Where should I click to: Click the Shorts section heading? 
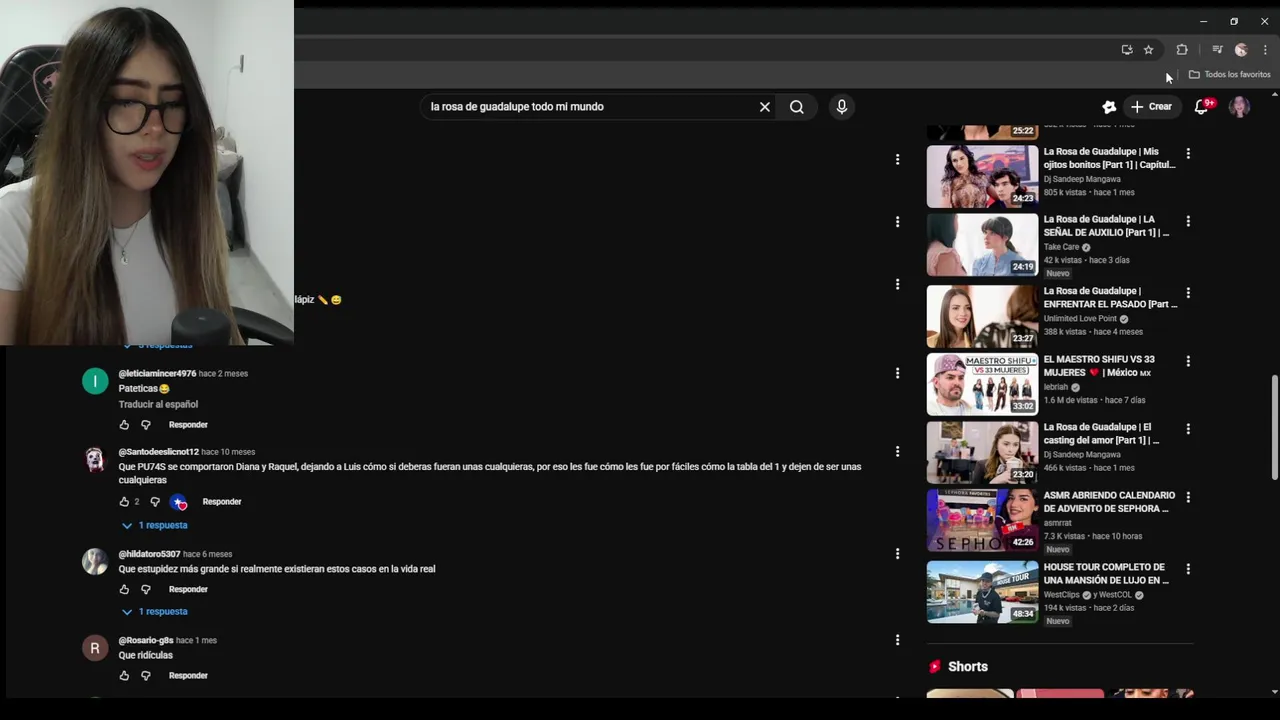[967, 667]
